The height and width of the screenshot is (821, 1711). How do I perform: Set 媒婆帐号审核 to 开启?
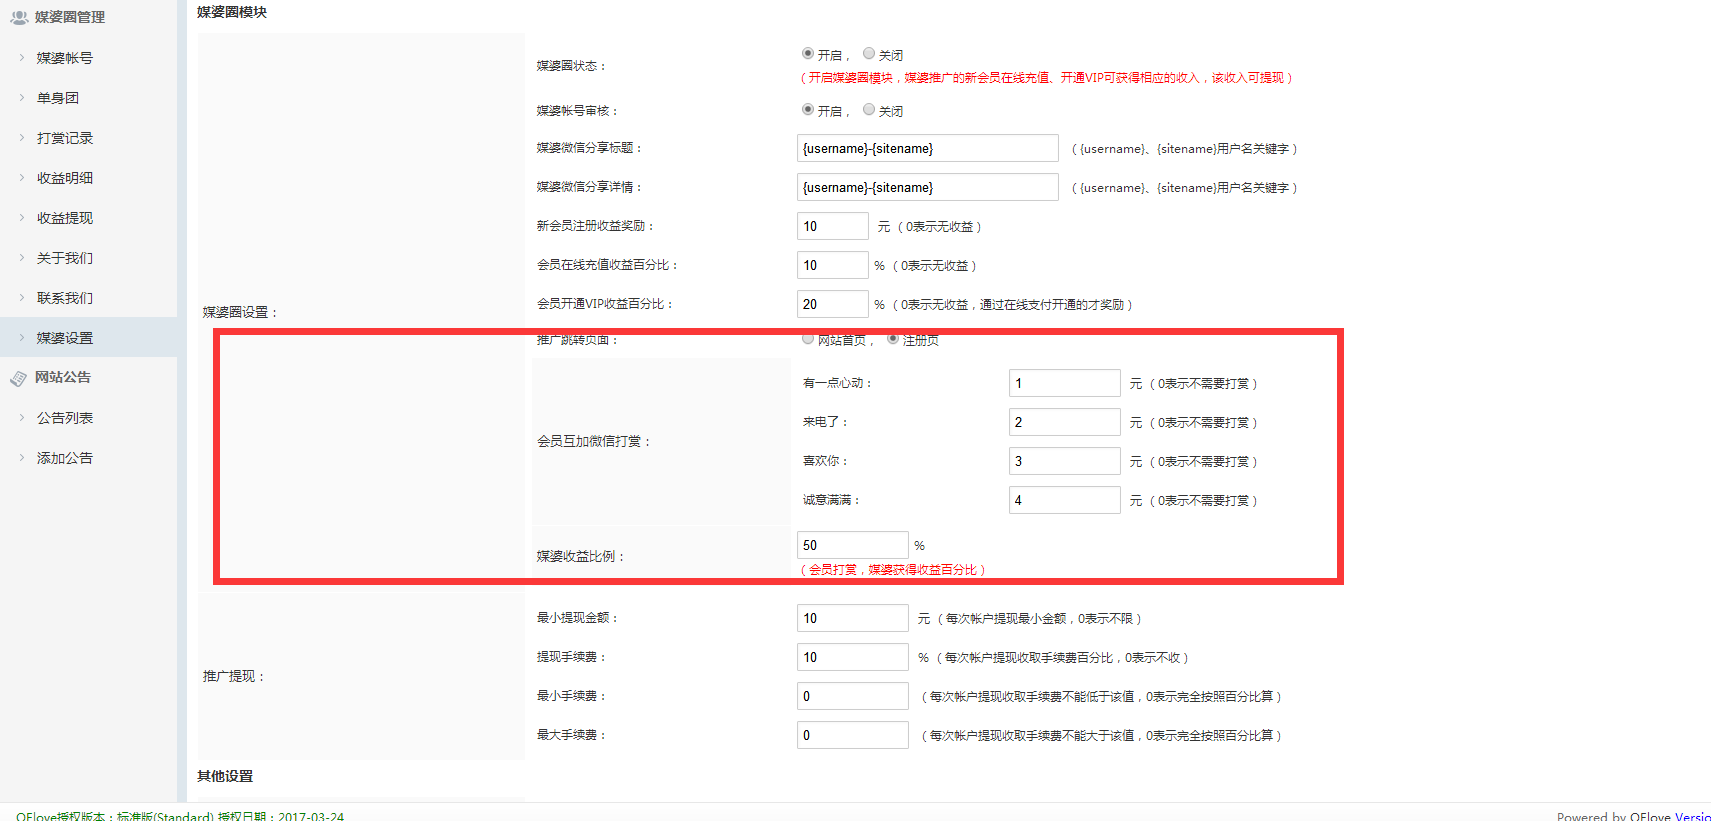pyautogui.click(x=808, y=109)
